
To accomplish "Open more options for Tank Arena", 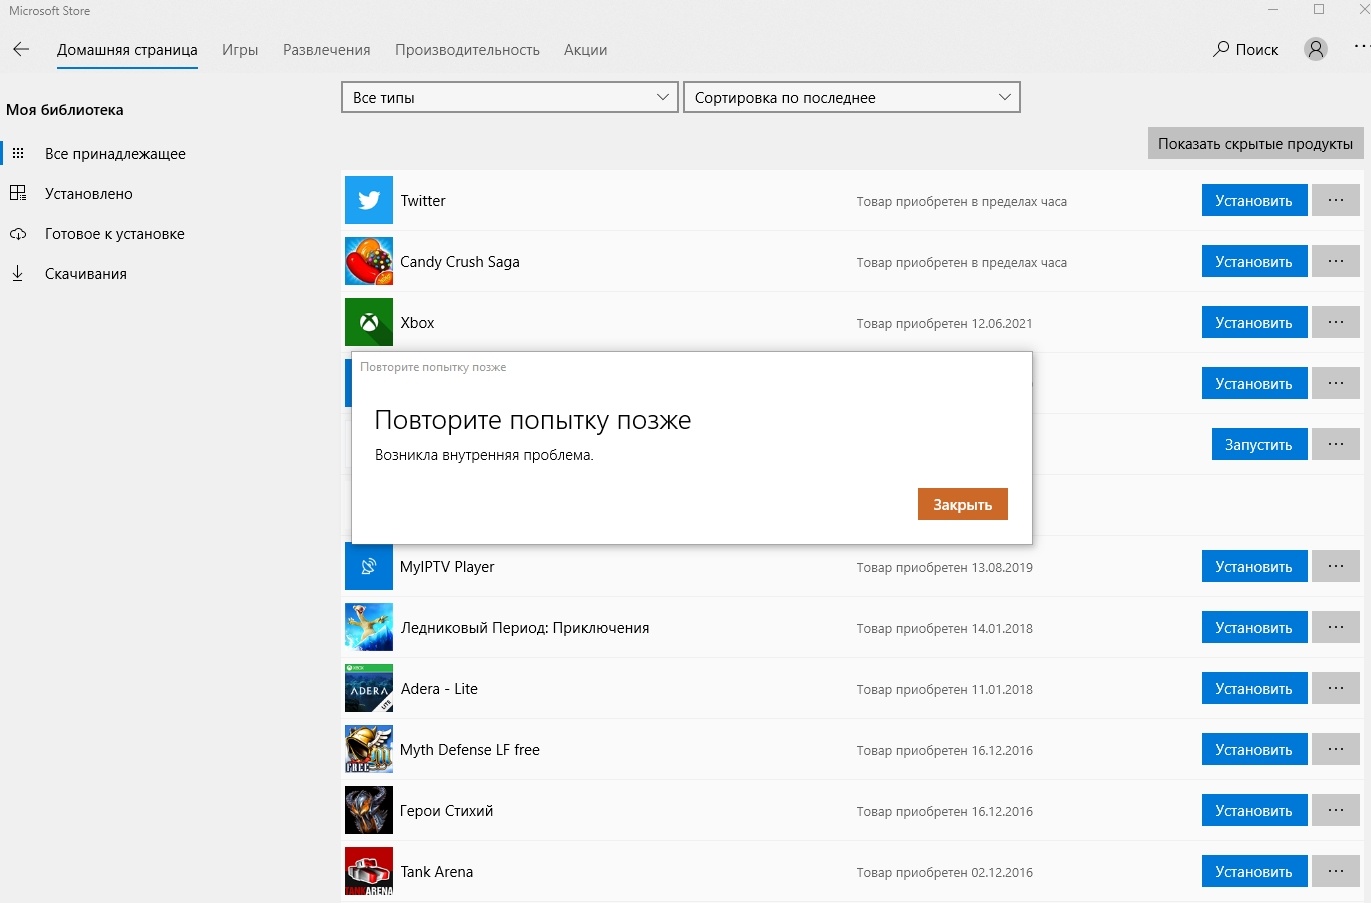I will point(1336,871).
